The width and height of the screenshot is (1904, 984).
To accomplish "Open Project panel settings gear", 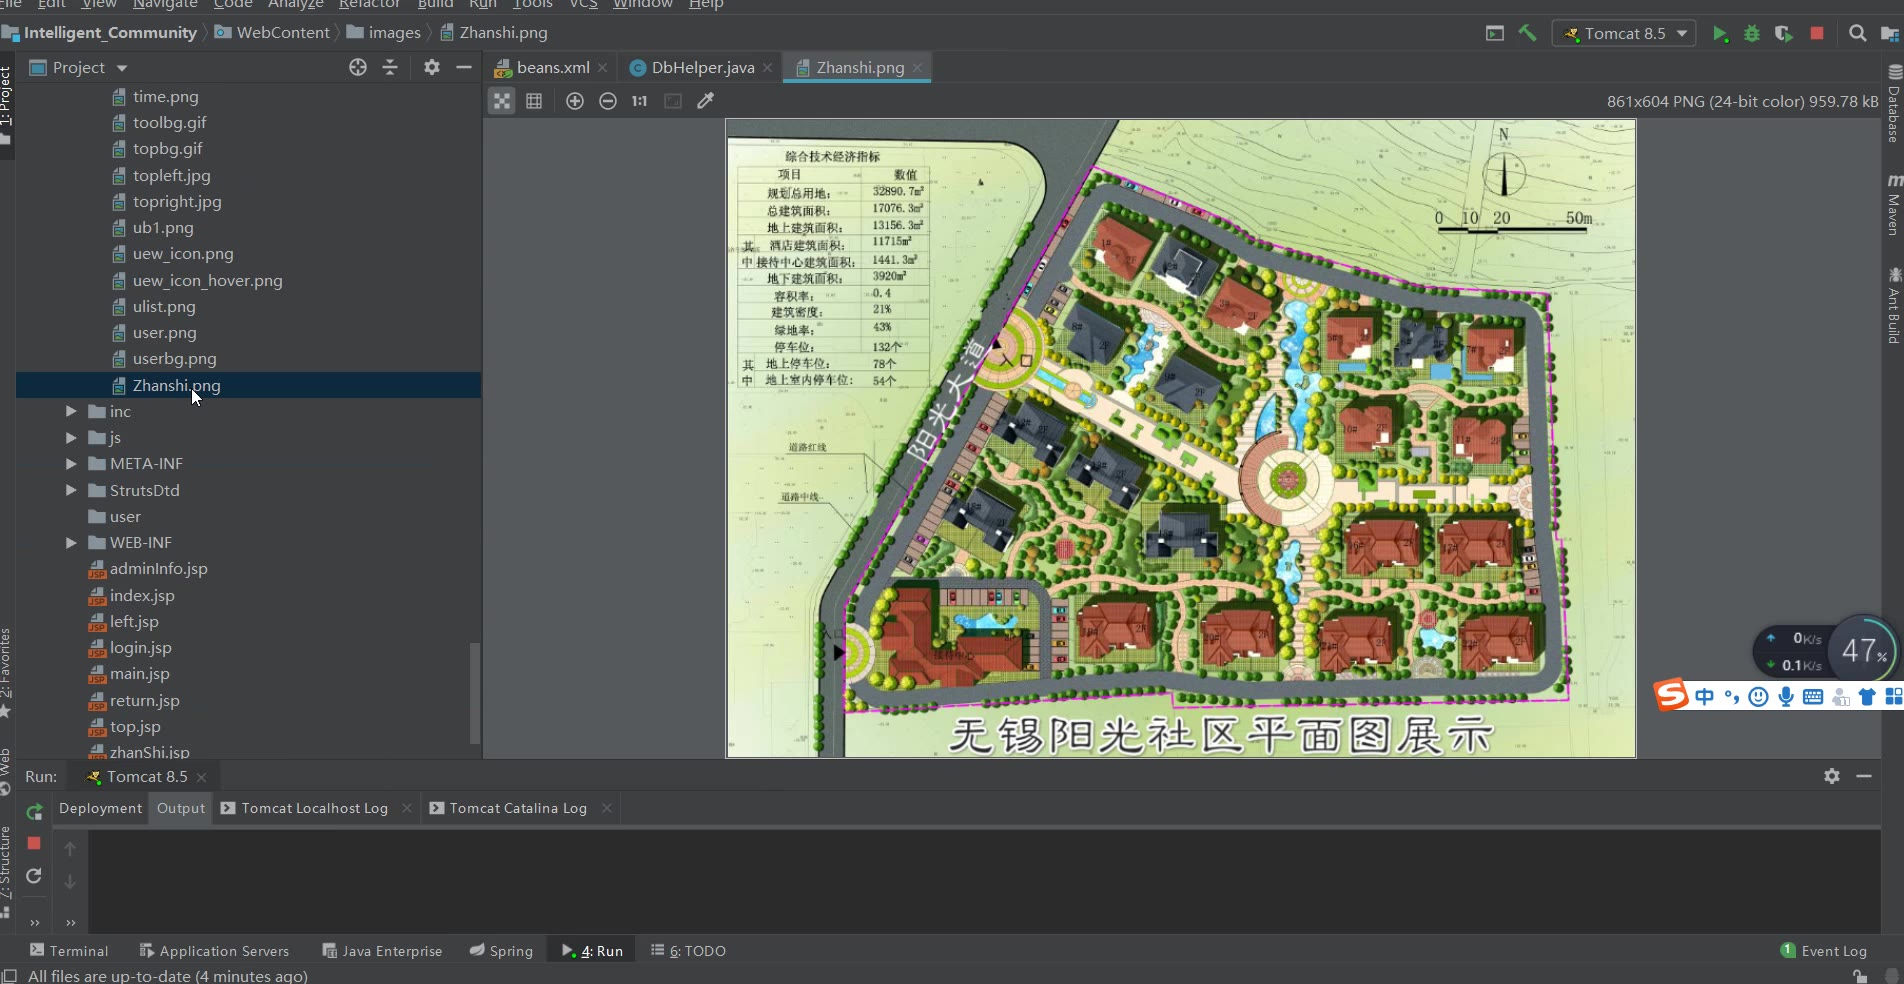I will 432,67.
